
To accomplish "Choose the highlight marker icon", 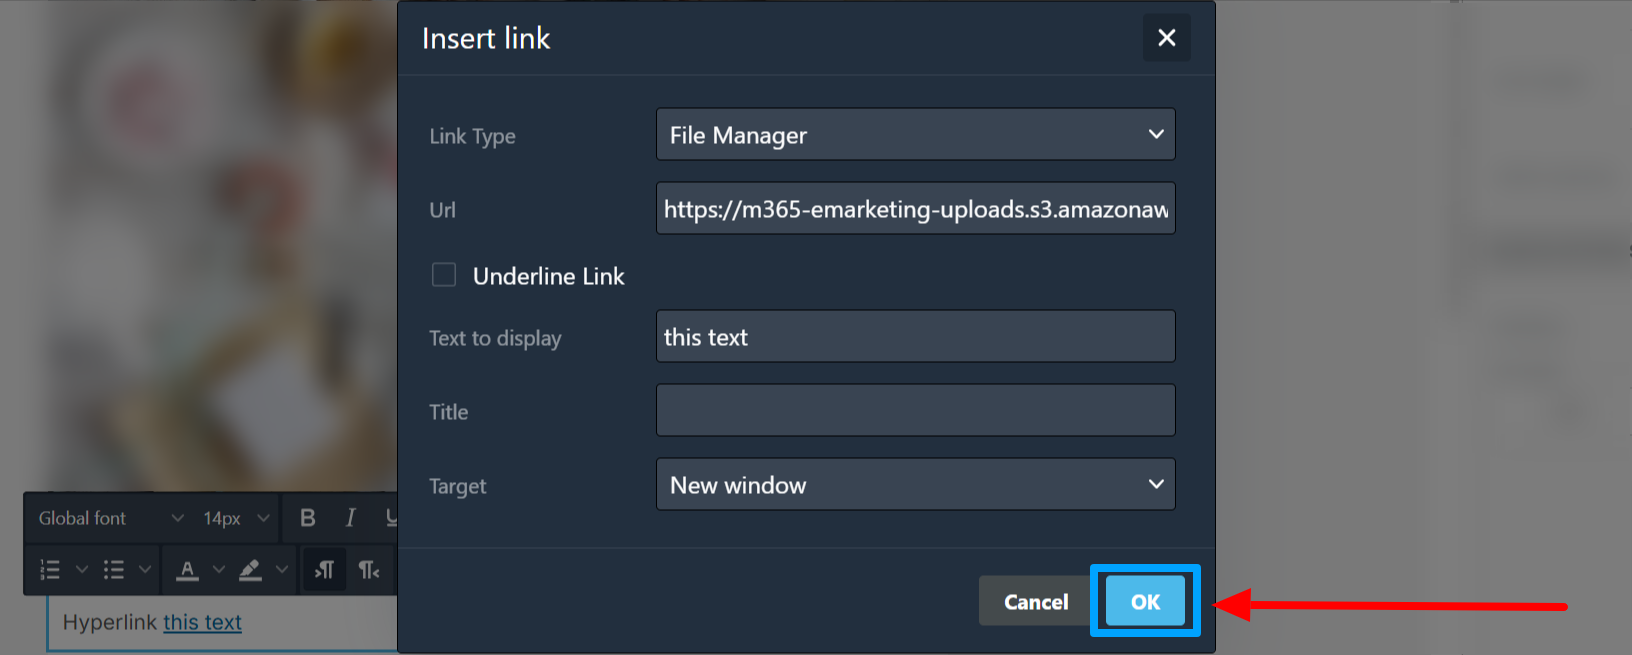I will click(x=250, y=570).
